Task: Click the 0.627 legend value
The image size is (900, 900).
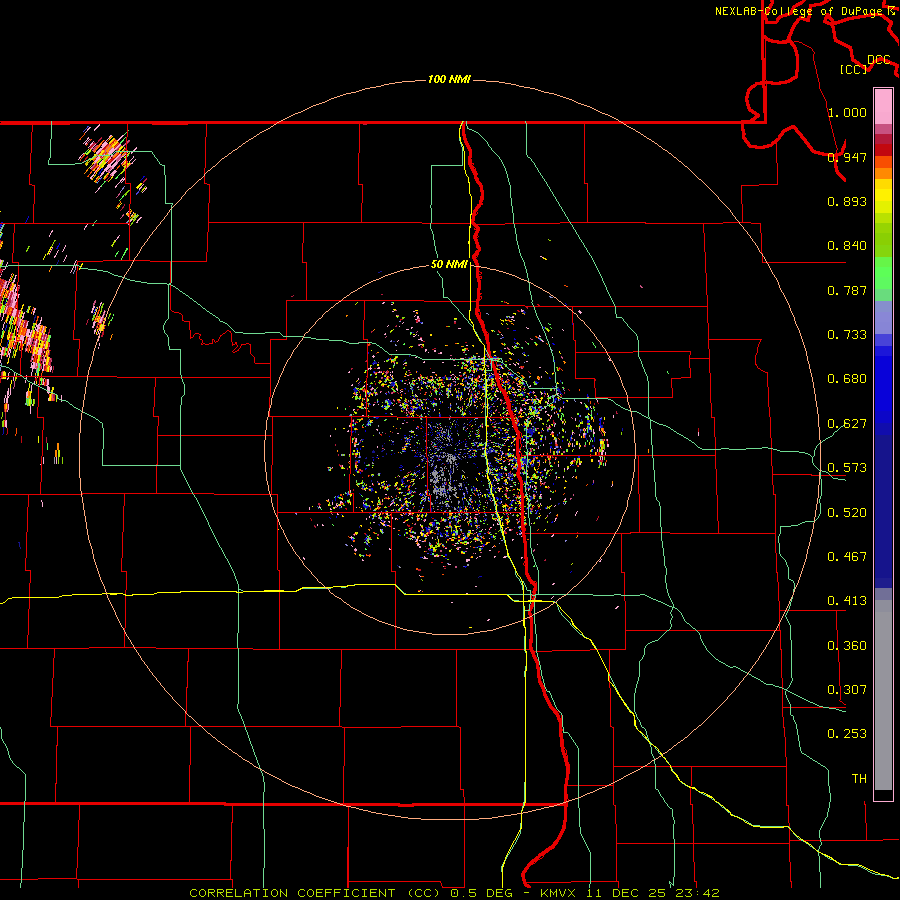Action: tap(847, 424)
